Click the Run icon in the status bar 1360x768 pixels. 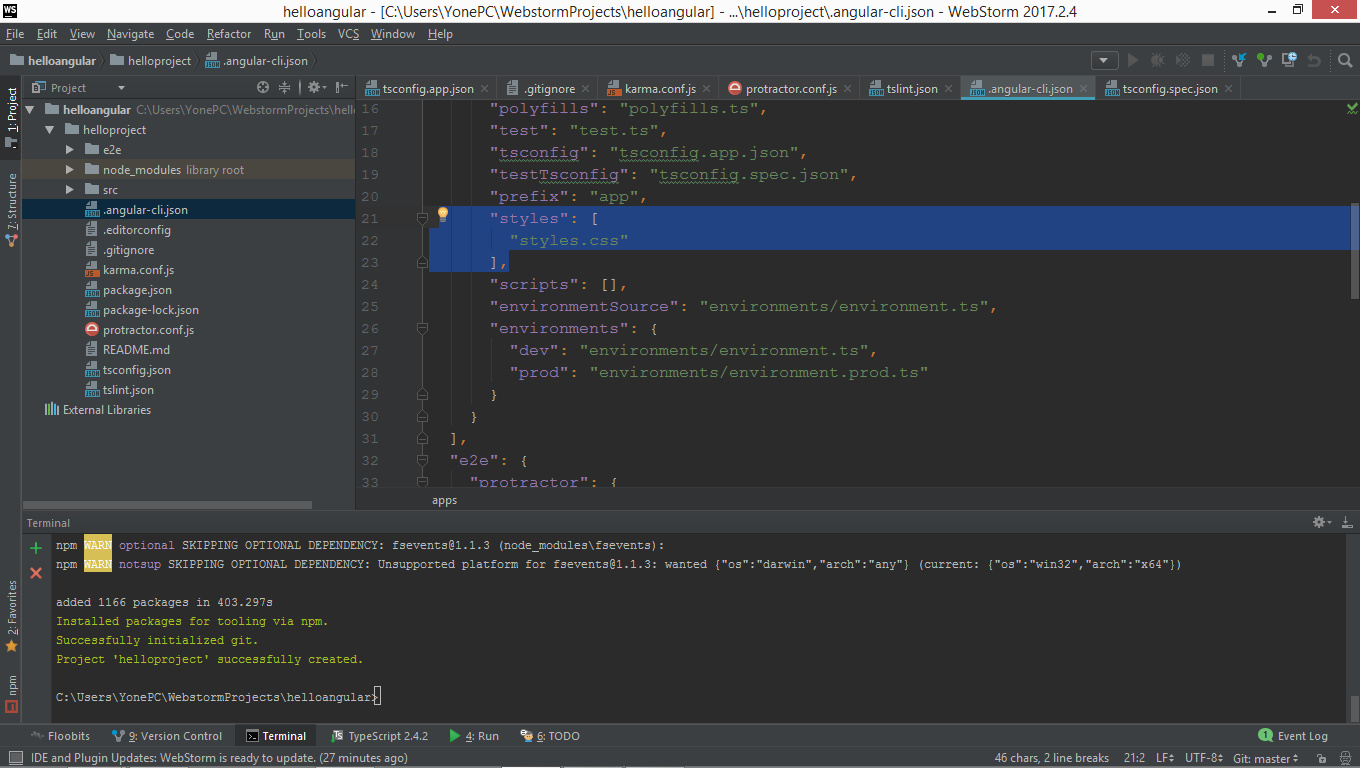pos(475,735)
